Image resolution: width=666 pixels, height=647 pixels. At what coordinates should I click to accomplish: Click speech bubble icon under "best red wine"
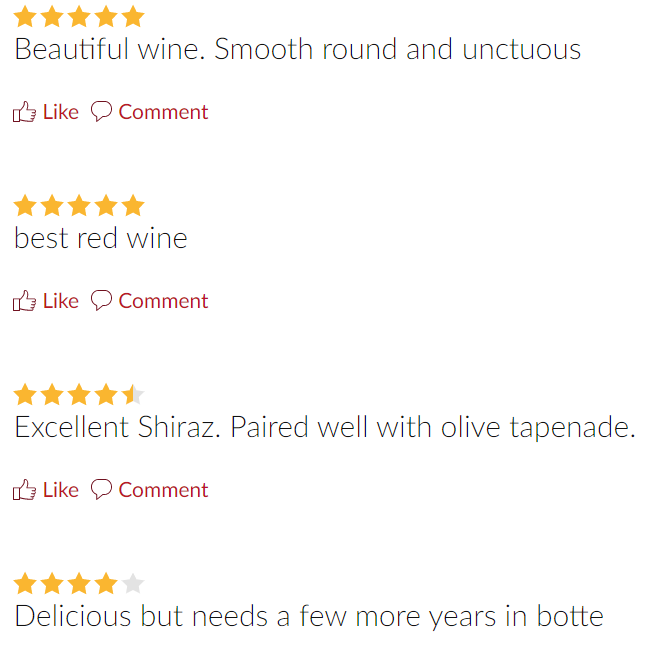(x=102, y=300)
